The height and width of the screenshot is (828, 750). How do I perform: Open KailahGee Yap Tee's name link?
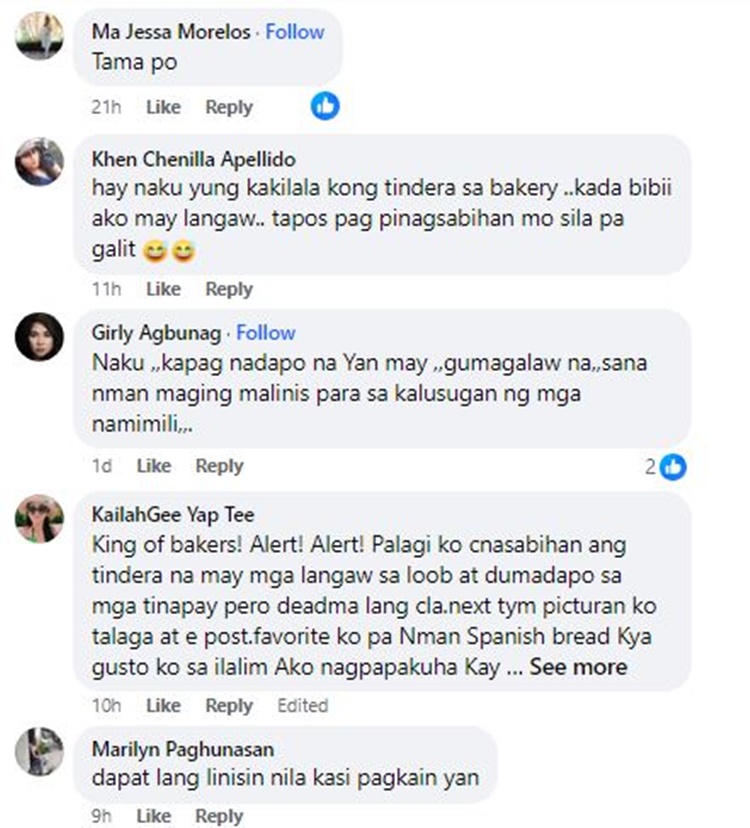pos(173,514)
